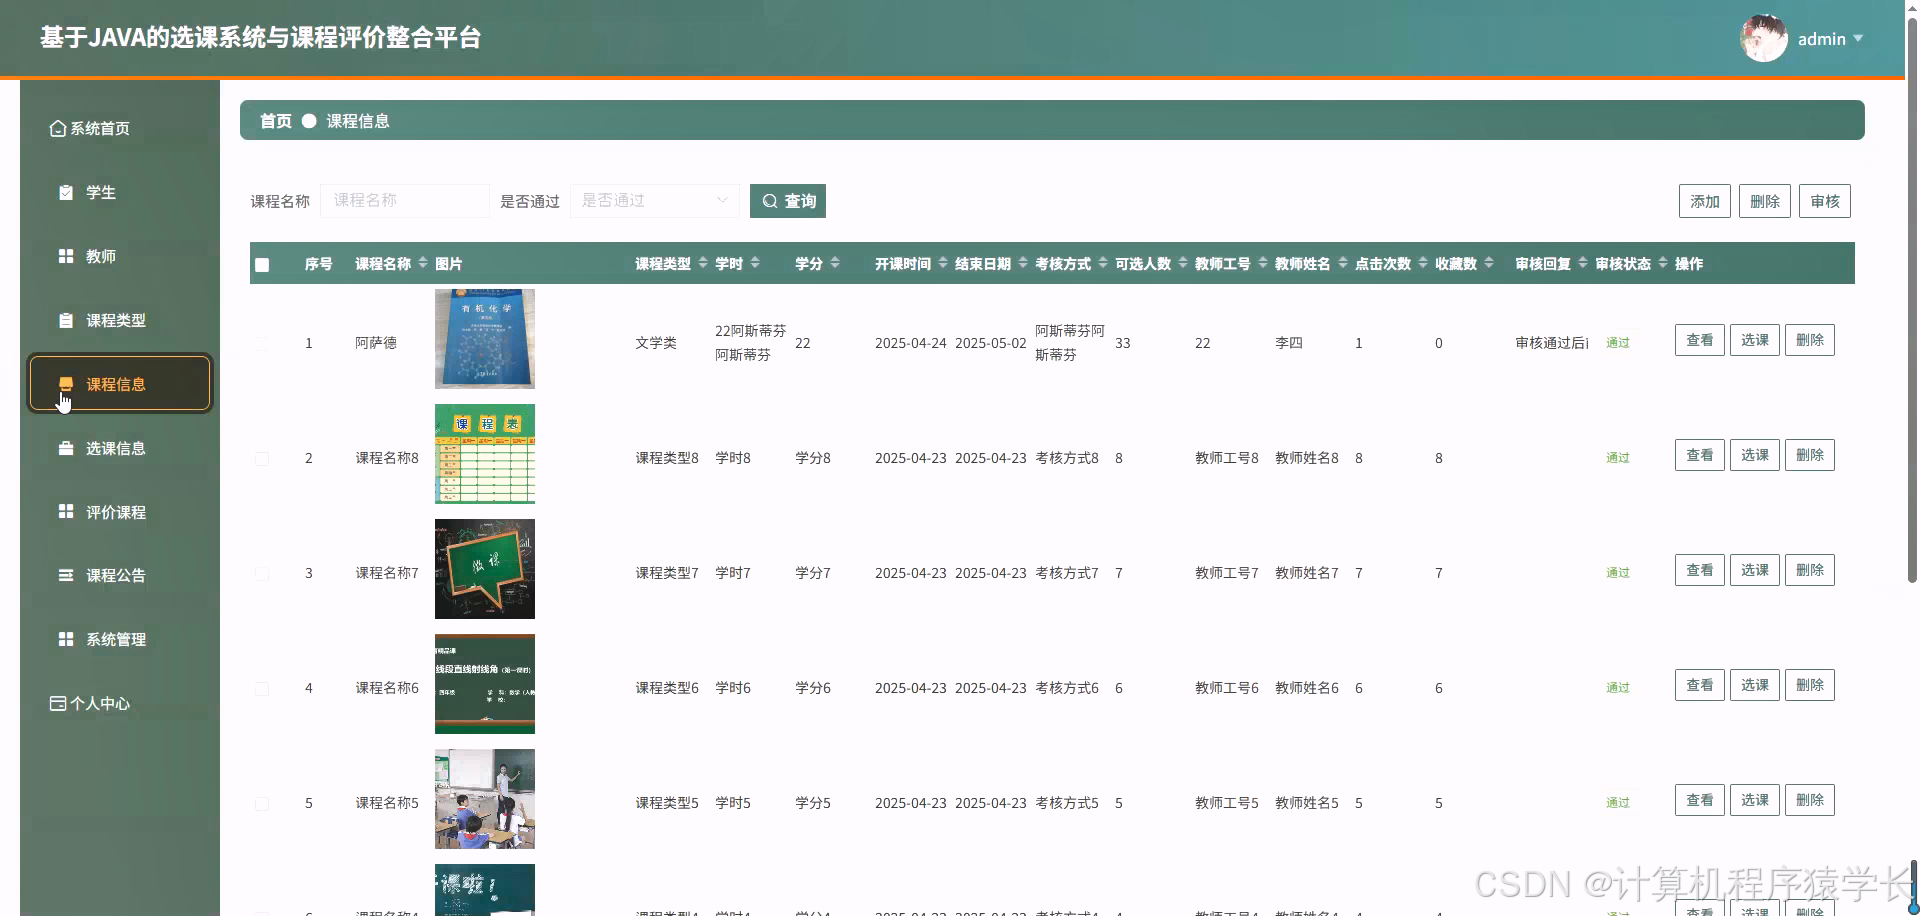Check the row for 课程名称7

[262, 573]
